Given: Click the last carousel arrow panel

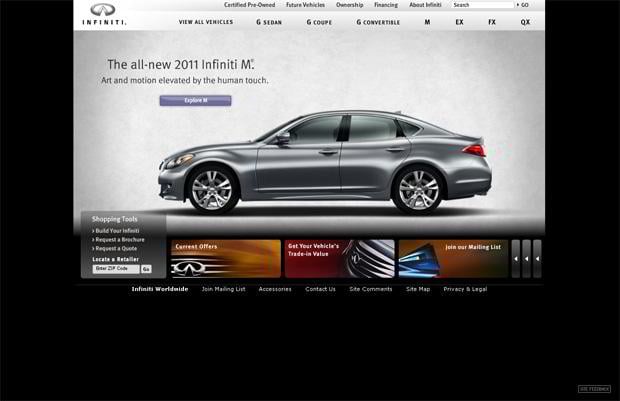Looking at the screenshot, I should tap(537, 259).
